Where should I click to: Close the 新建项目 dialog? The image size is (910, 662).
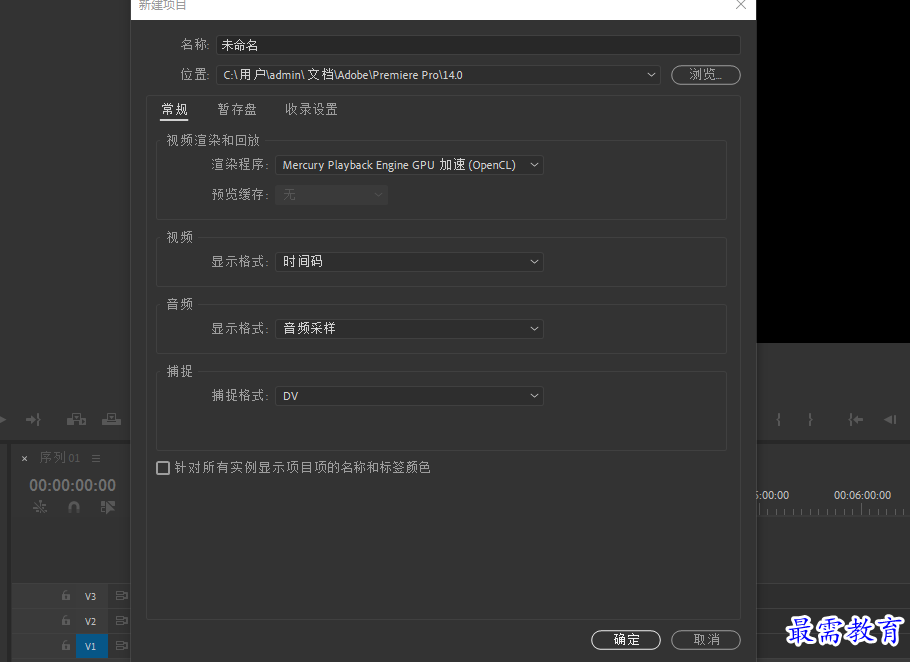tap(741, 5)
